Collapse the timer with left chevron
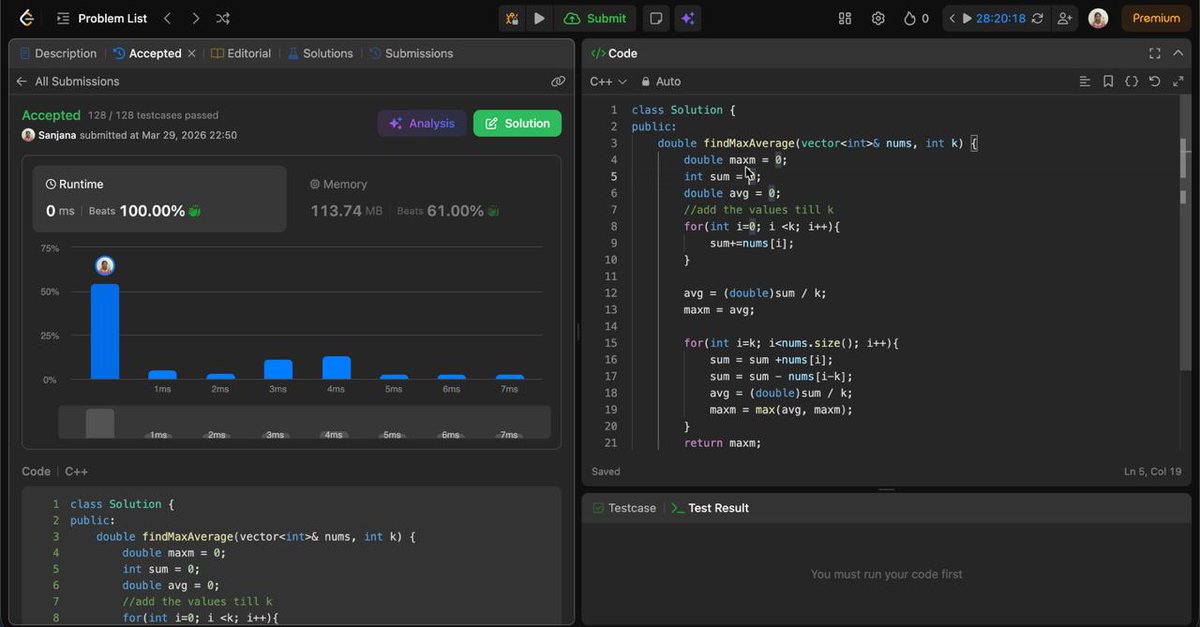1200x627 pixels. coord(952,18)
